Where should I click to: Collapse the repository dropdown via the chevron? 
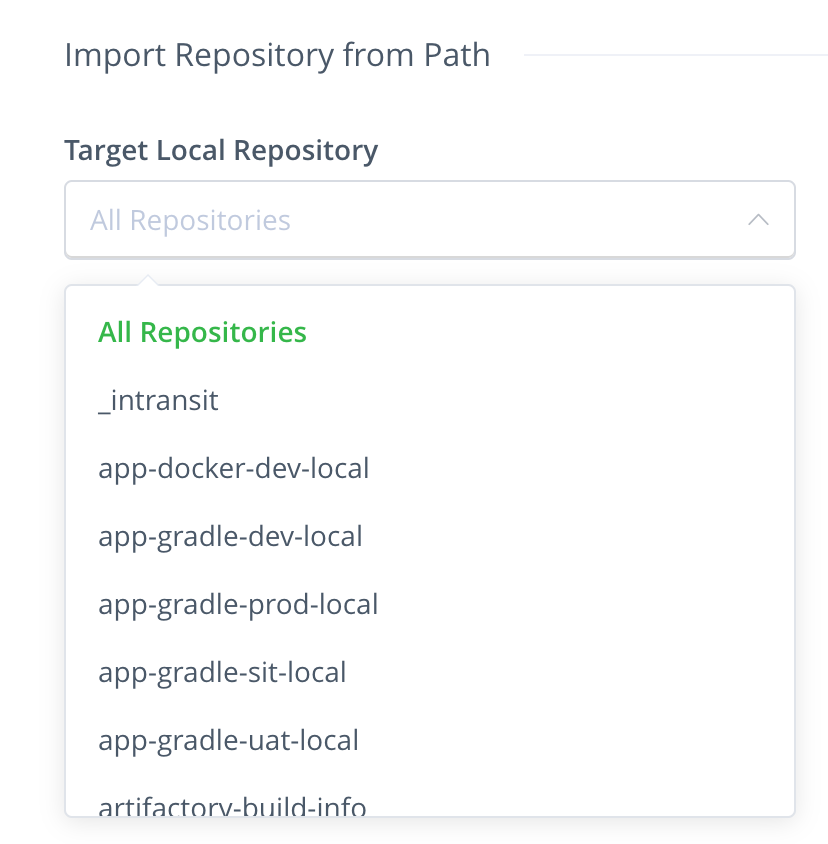[x=758, y=219]
